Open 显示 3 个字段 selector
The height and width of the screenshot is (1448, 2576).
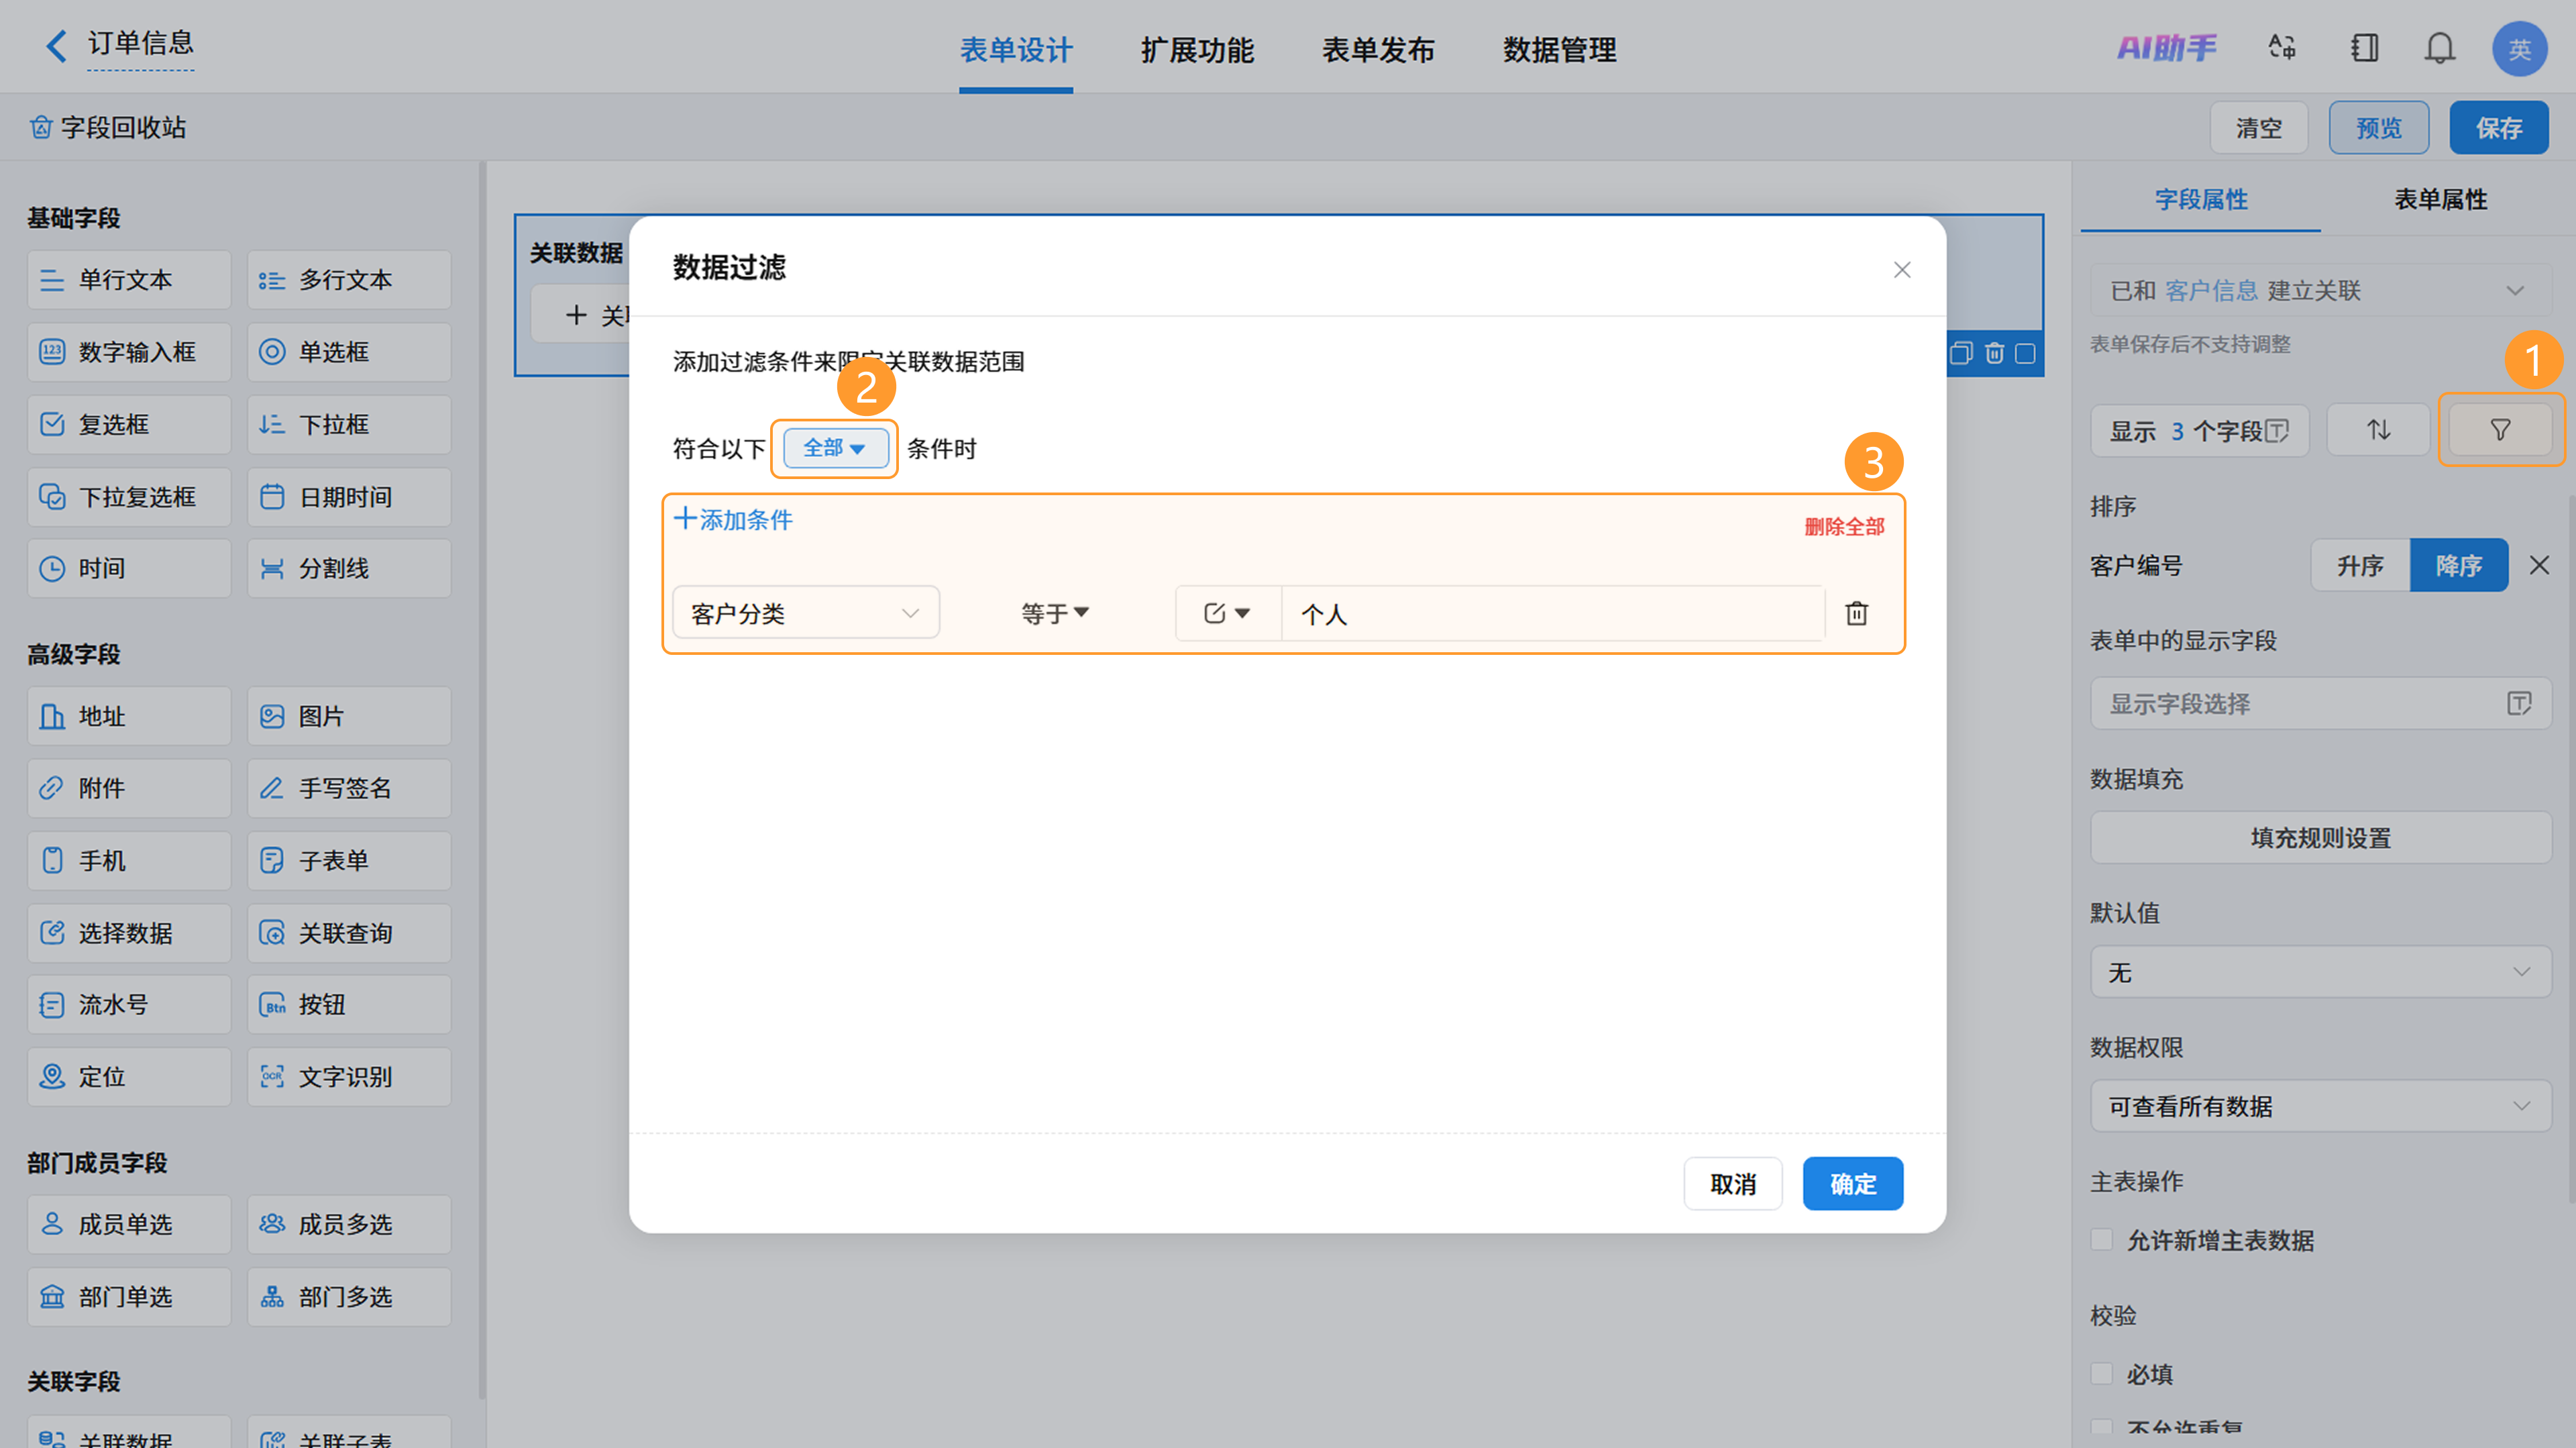tap(2199, 430)
